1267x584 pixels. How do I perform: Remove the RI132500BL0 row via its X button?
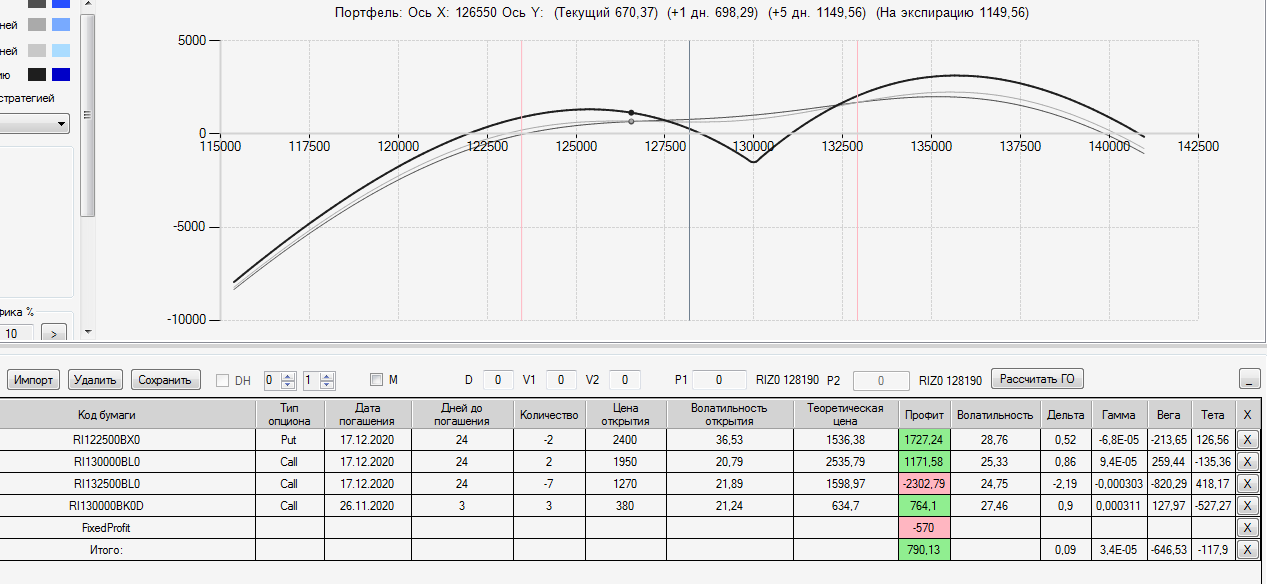pyautogui.click(x=1246, y=483)
